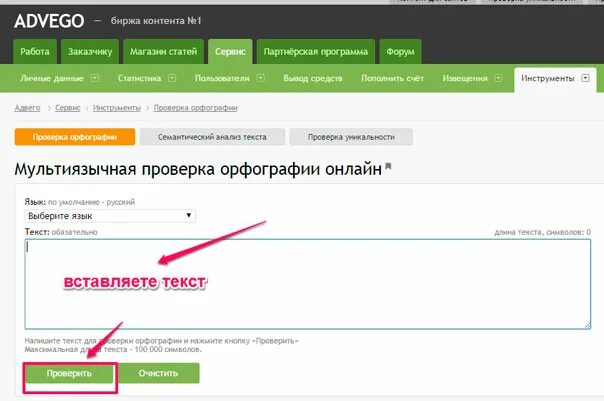The height and width of the screenshot is (401, 604).
Task: Open Статистика menu item
Action: click(x=139, y=78)
